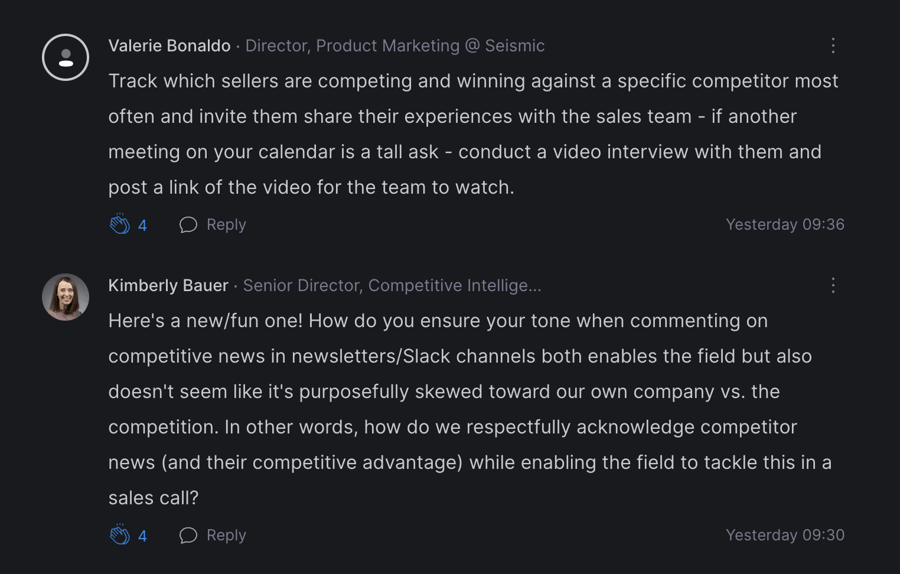900x574 pixels.
Task: Click Valerie Bonaldo's default avatar icon
Action: (x=66, y=57)
